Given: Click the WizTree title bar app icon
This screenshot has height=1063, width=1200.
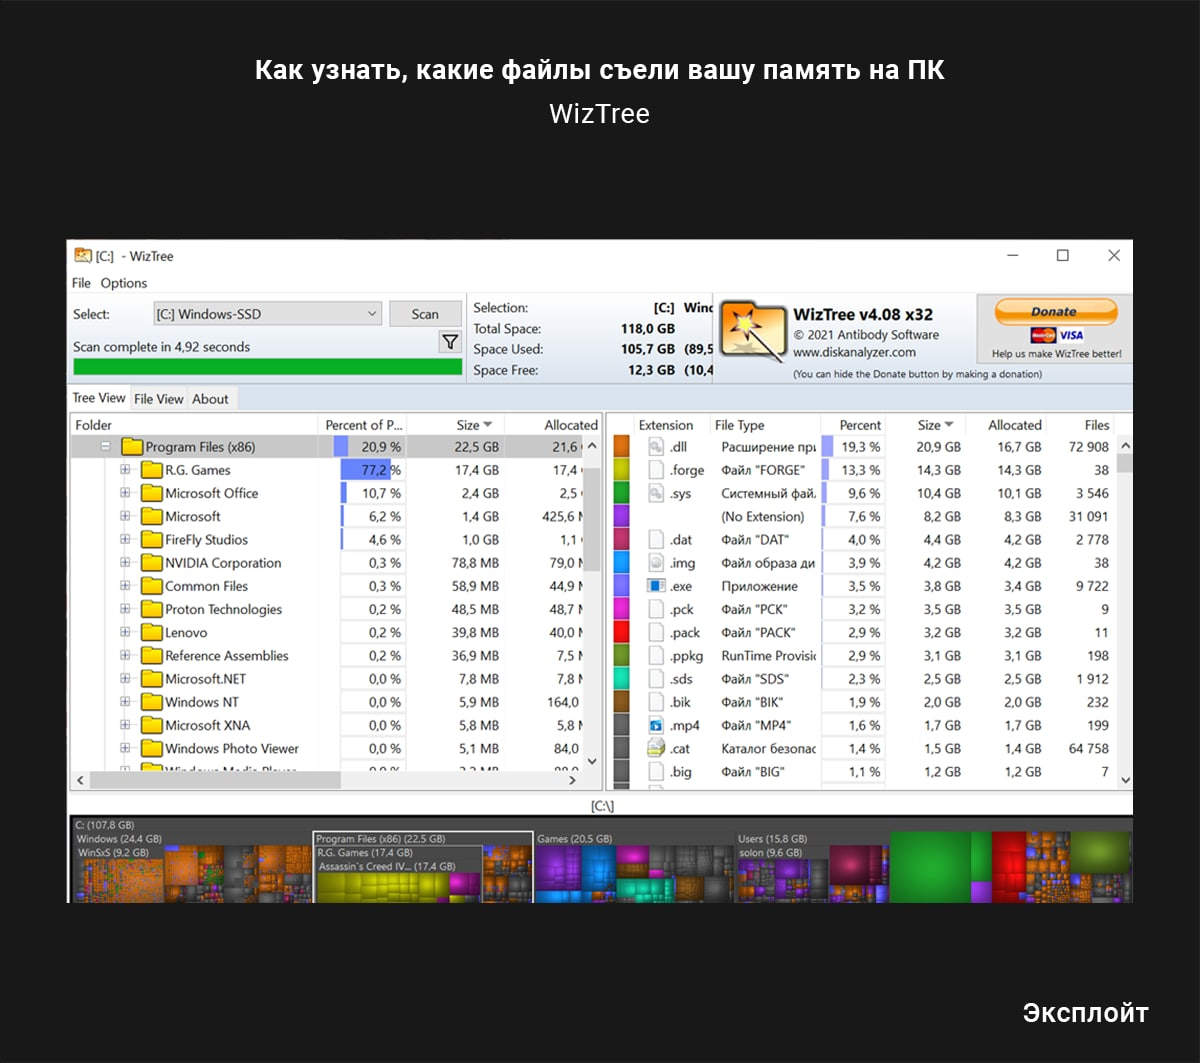Looking at the screenshot, I should coord(83,255).
